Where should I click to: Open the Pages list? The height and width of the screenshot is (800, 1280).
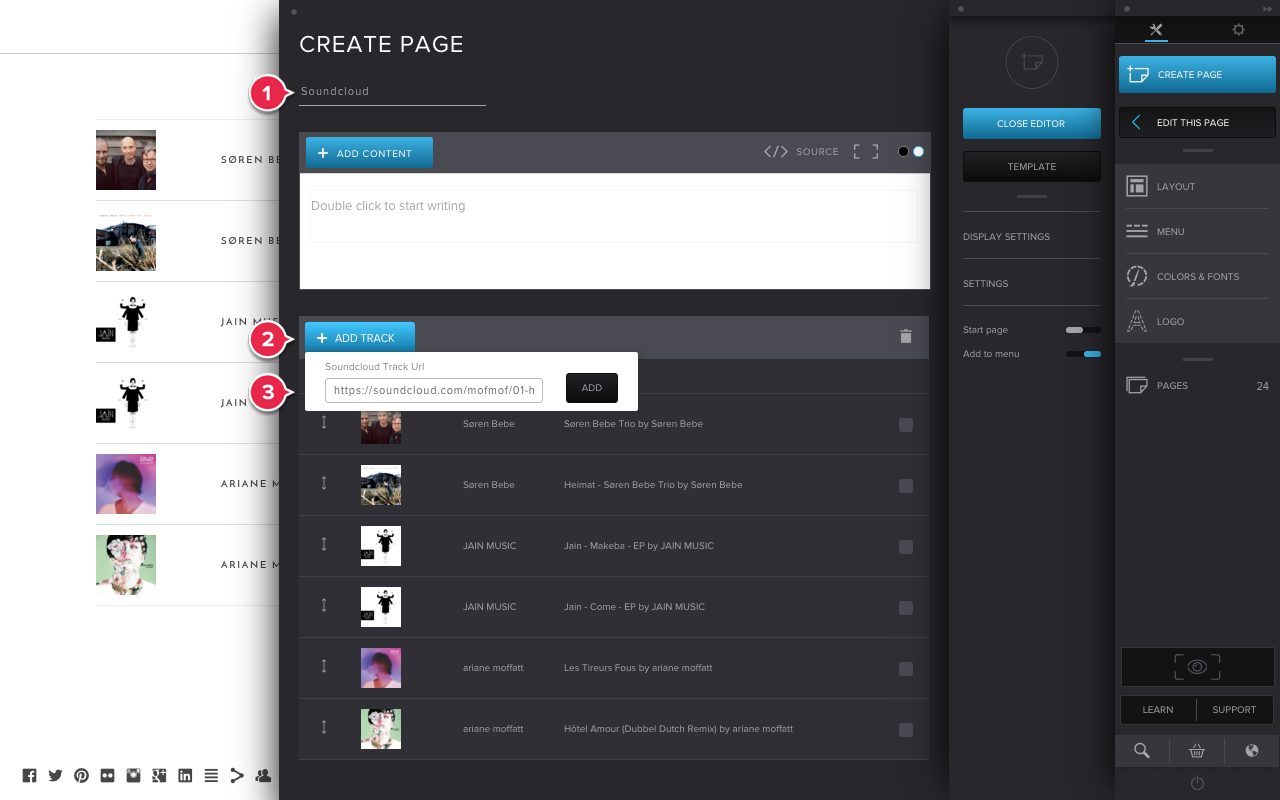[1197, 385]
